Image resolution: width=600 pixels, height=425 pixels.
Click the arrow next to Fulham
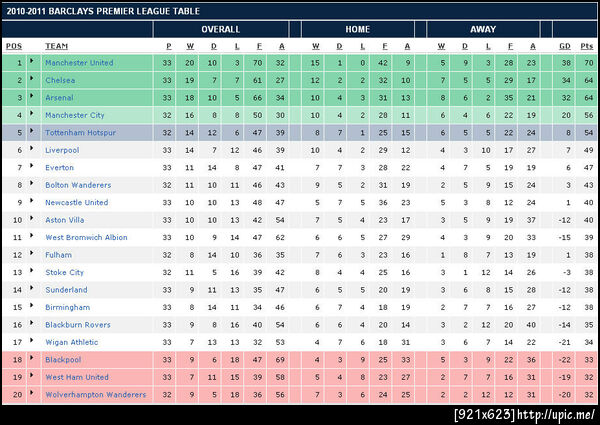(x=32, y=255)
